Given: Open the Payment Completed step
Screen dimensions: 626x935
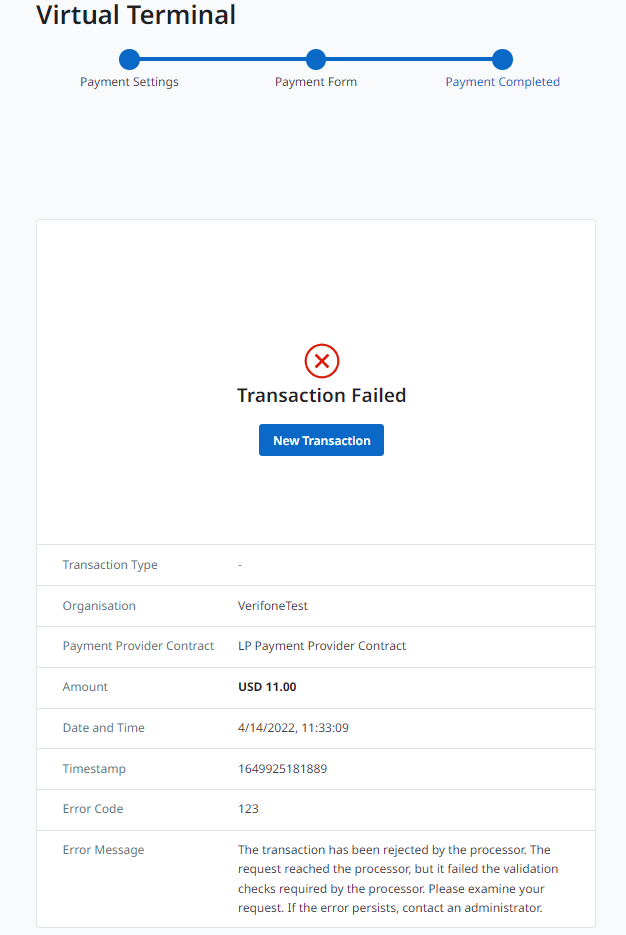Looking at the screenshot, I should 502,81.
